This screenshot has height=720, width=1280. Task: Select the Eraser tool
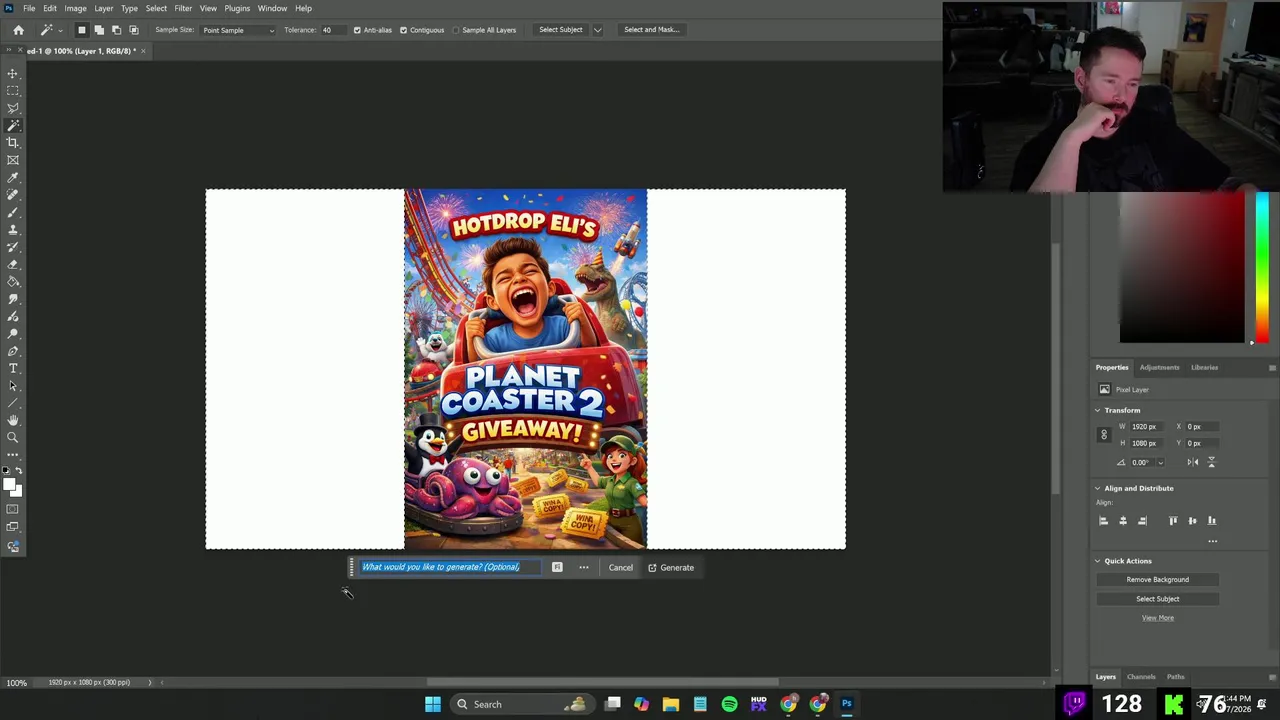13,264
